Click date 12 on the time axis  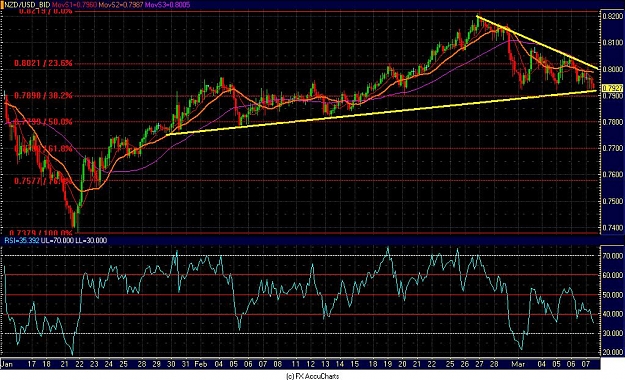311,364
